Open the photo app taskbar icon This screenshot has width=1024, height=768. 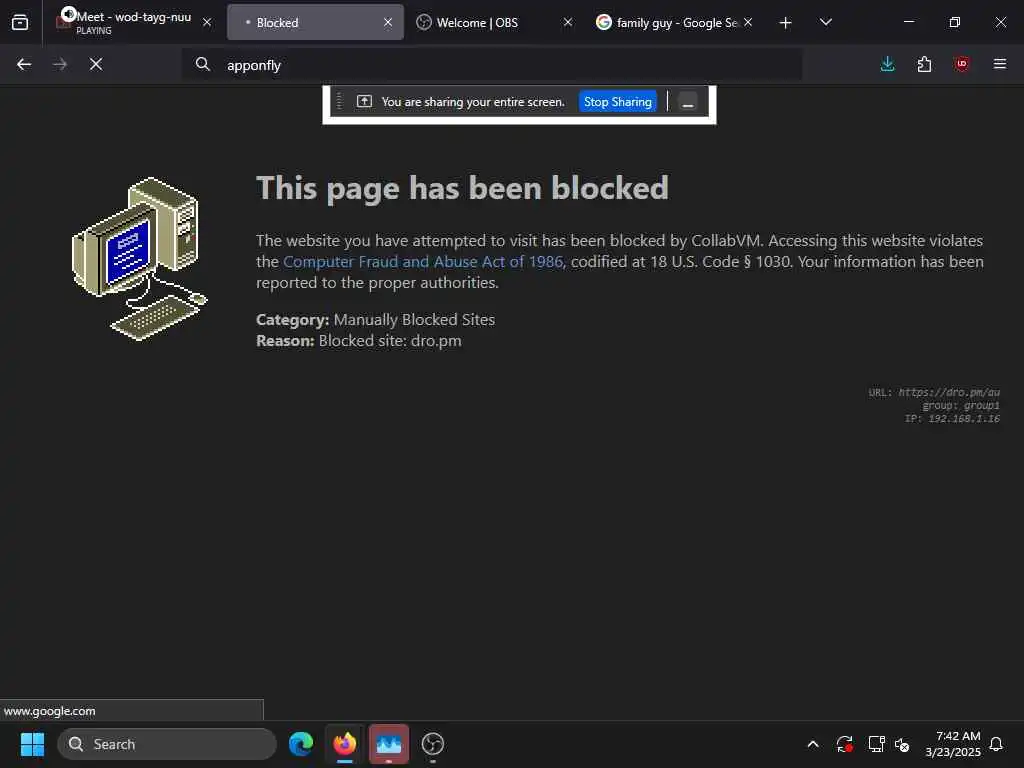tap(389, 744)
